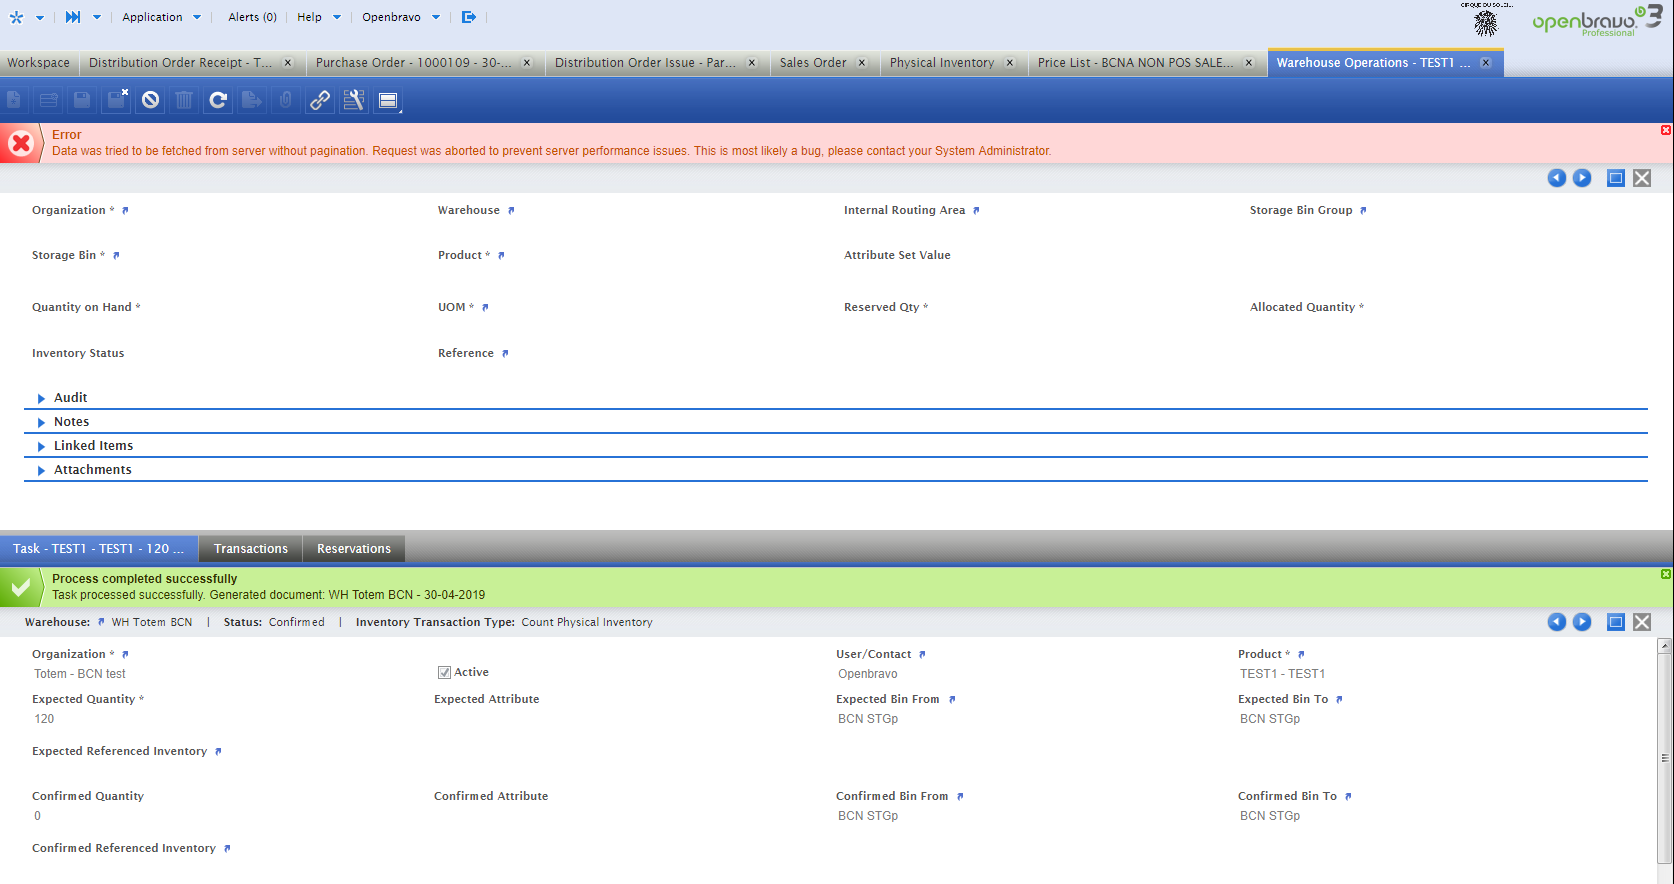Open the quick create asterisk icon
Viewport: 1674px width, 884px height.
click(16, 17)
